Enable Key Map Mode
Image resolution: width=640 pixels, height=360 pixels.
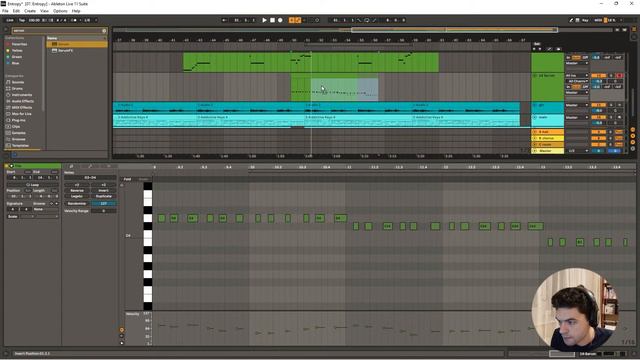point(585,20)
